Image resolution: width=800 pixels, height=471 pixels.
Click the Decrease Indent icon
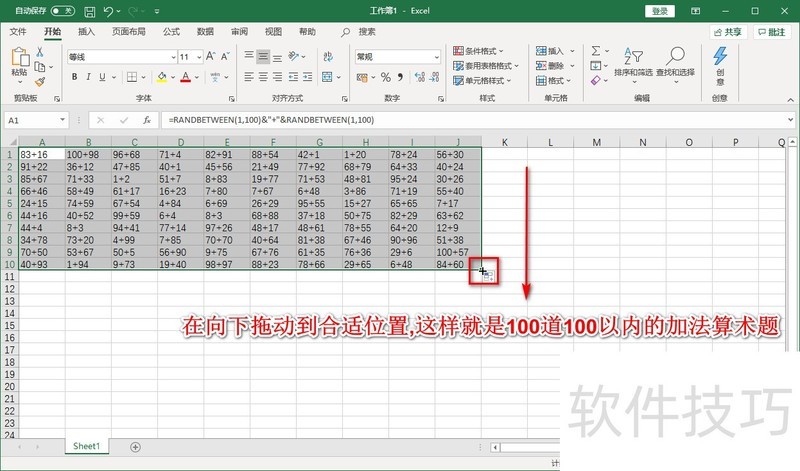pos(293,77)
